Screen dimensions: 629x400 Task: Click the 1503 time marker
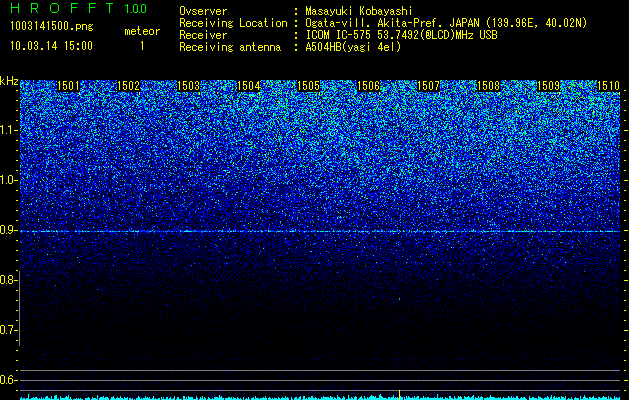189,86
